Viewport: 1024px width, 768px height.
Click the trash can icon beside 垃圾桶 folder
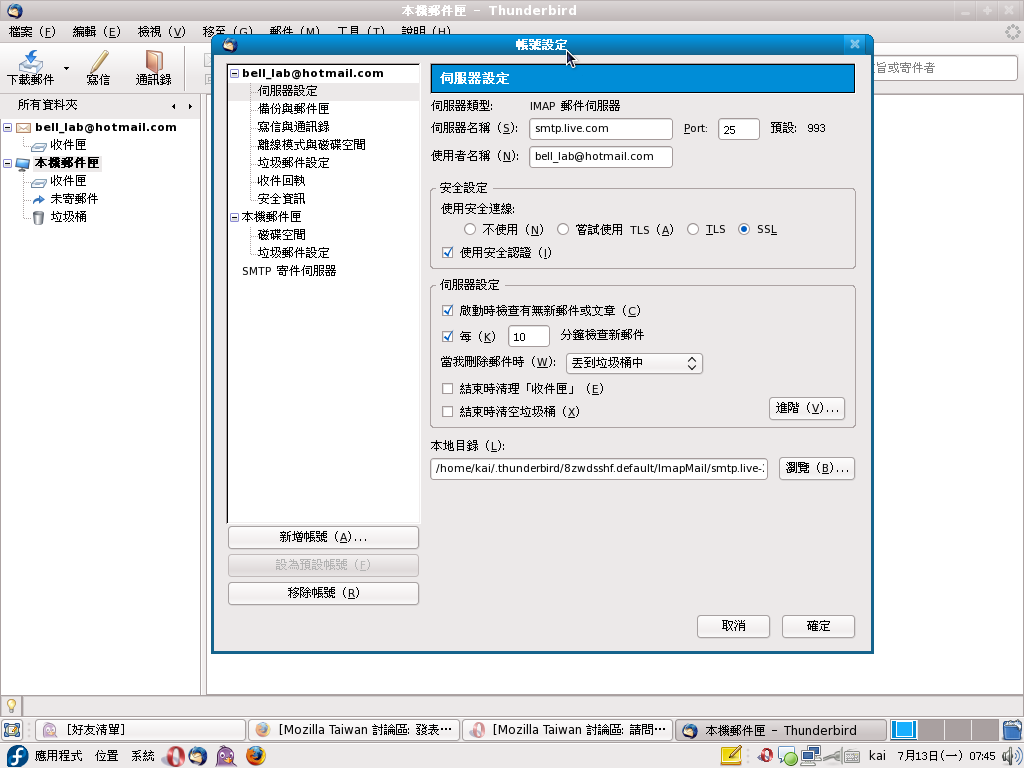tap(39, 217)
